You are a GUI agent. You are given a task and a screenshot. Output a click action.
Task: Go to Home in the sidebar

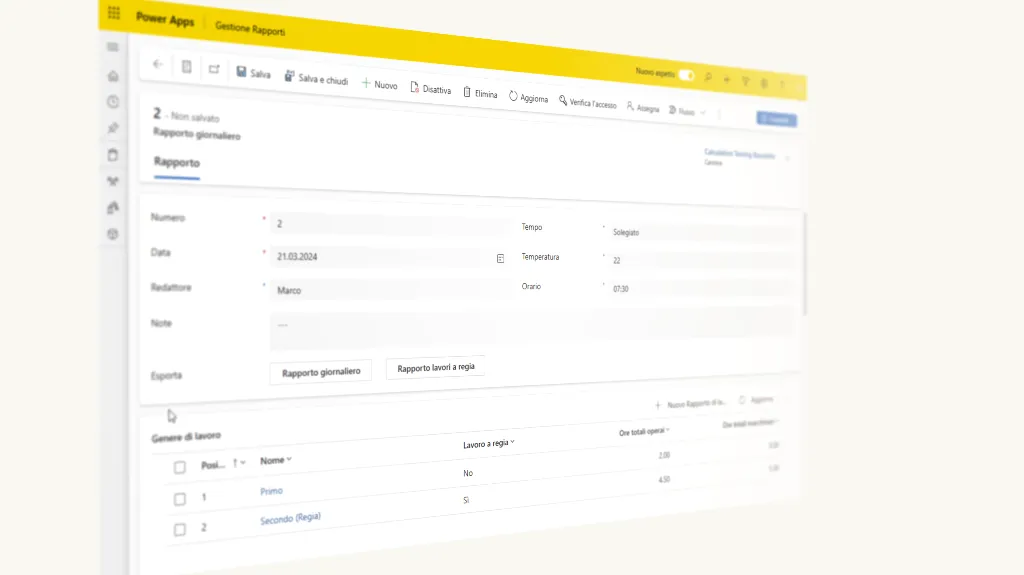coord(113,76)
